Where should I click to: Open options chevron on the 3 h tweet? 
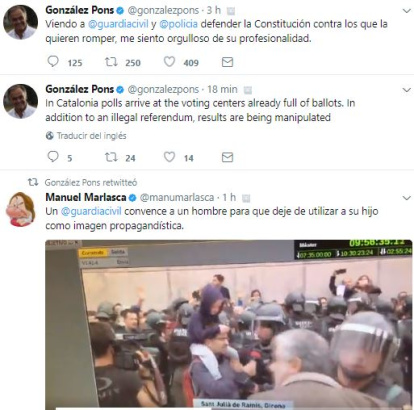407,11
